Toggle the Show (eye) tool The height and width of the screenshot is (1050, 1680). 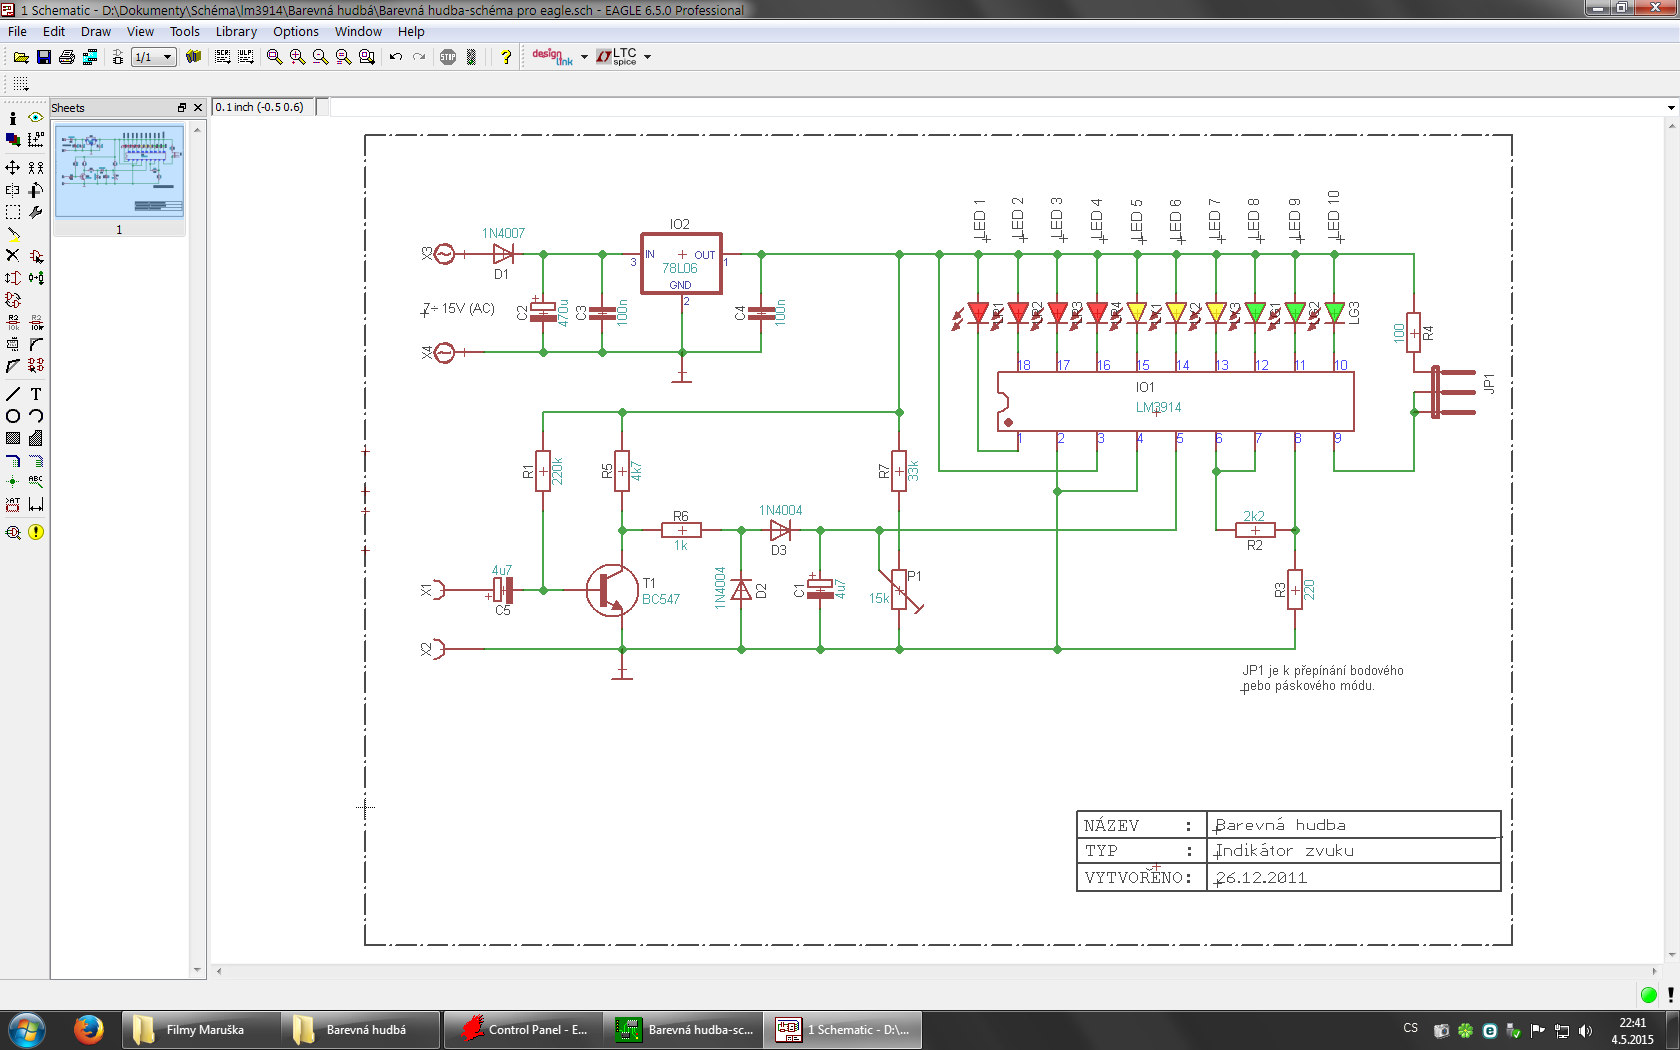[x=36, y=118]
